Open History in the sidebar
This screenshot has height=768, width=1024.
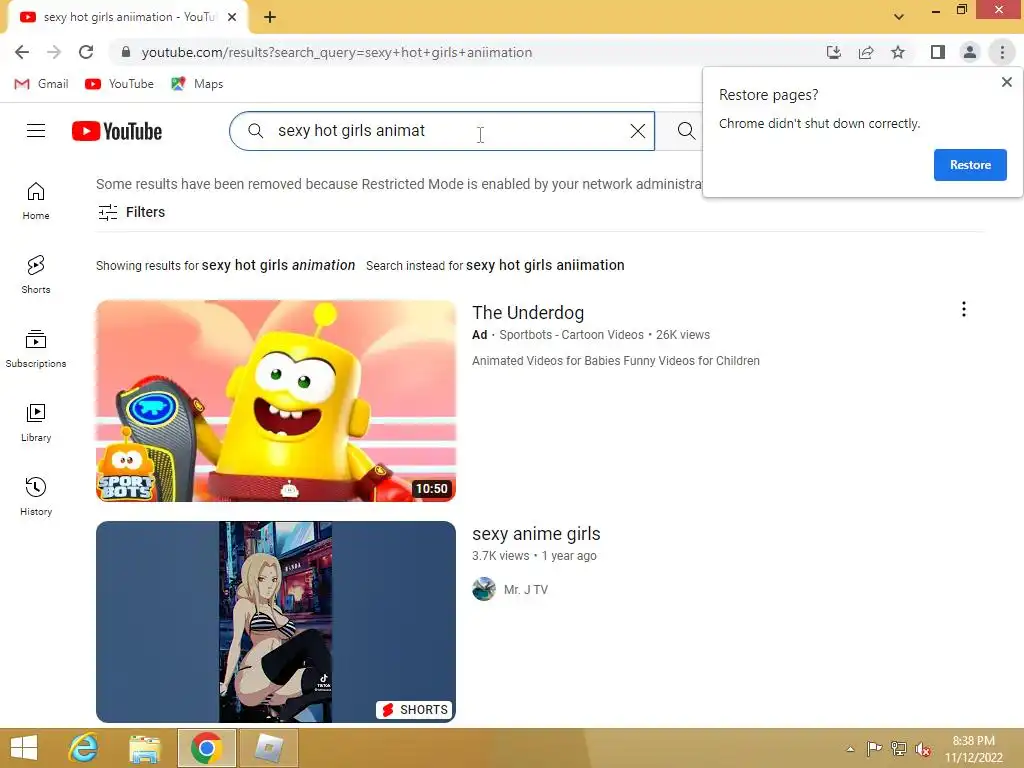coord(36,496)
